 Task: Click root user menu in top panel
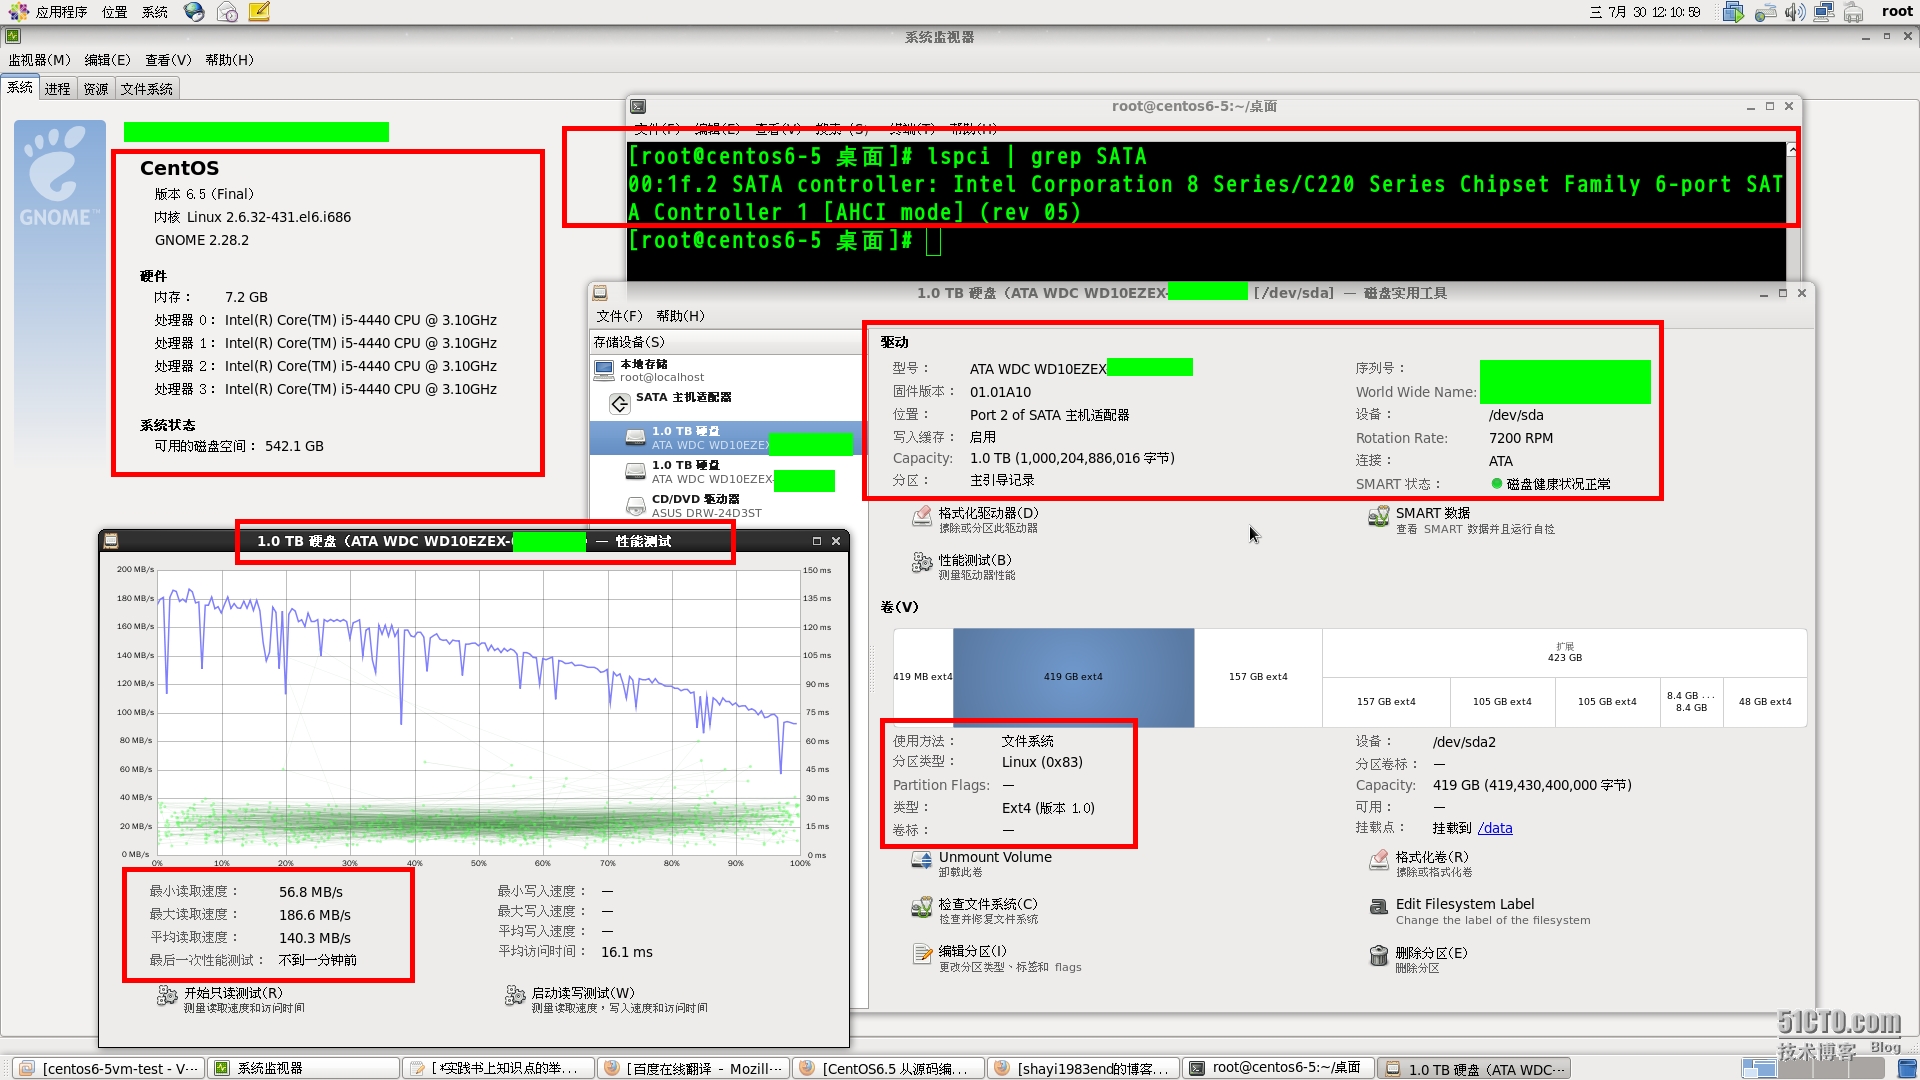(x=1897, y=12)
